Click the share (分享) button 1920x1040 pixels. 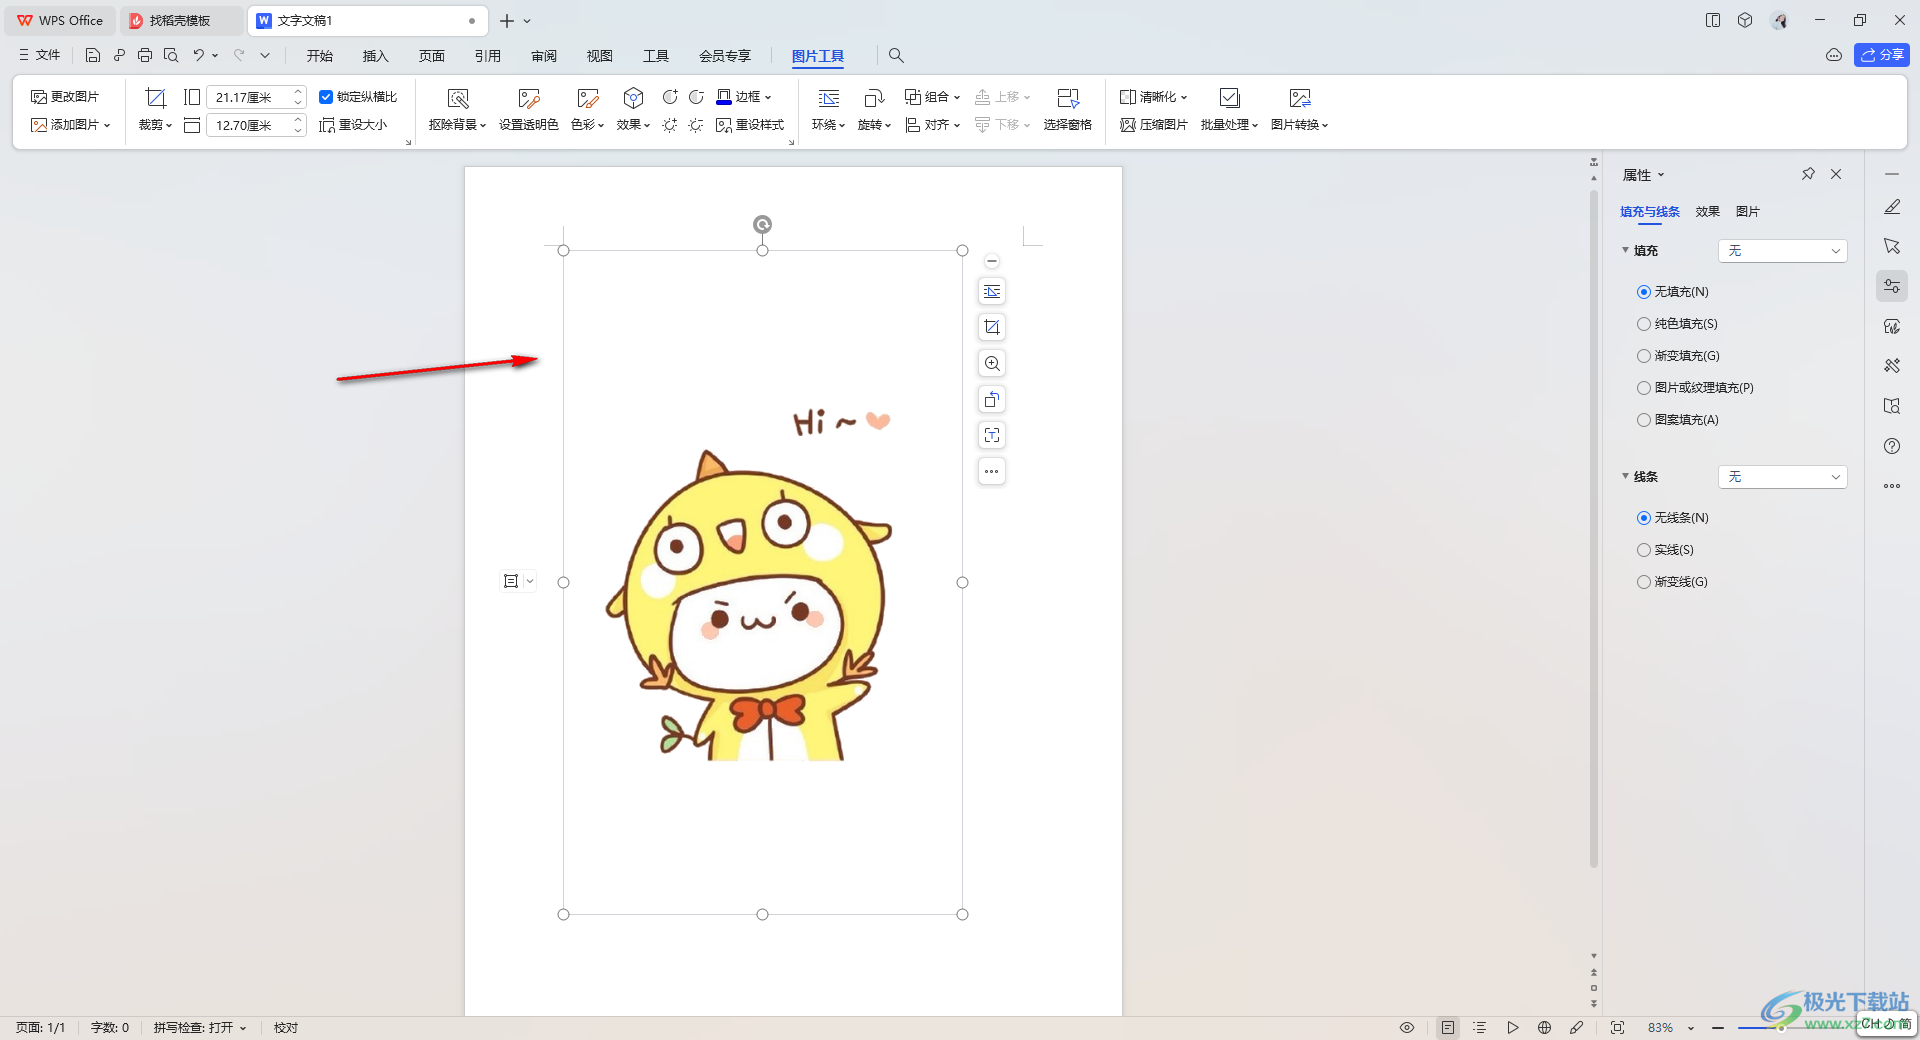tap(1882, 55)
